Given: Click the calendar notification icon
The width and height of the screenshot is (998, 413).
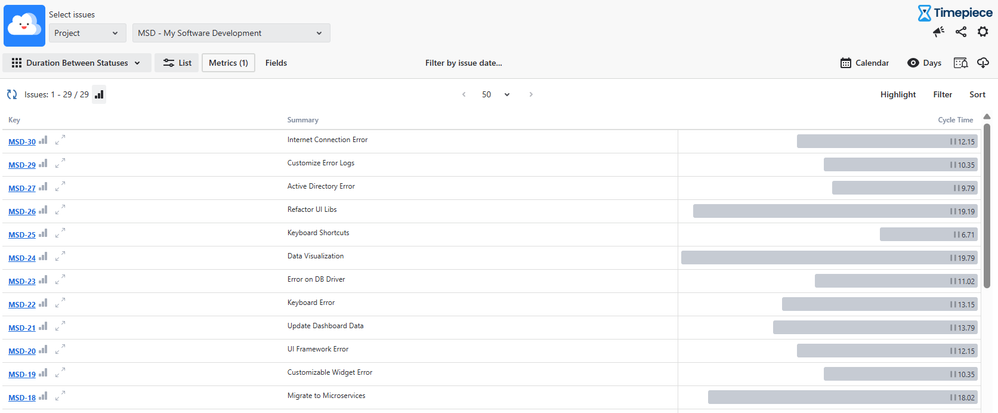Looking at the screenshot, I should 961,62.
